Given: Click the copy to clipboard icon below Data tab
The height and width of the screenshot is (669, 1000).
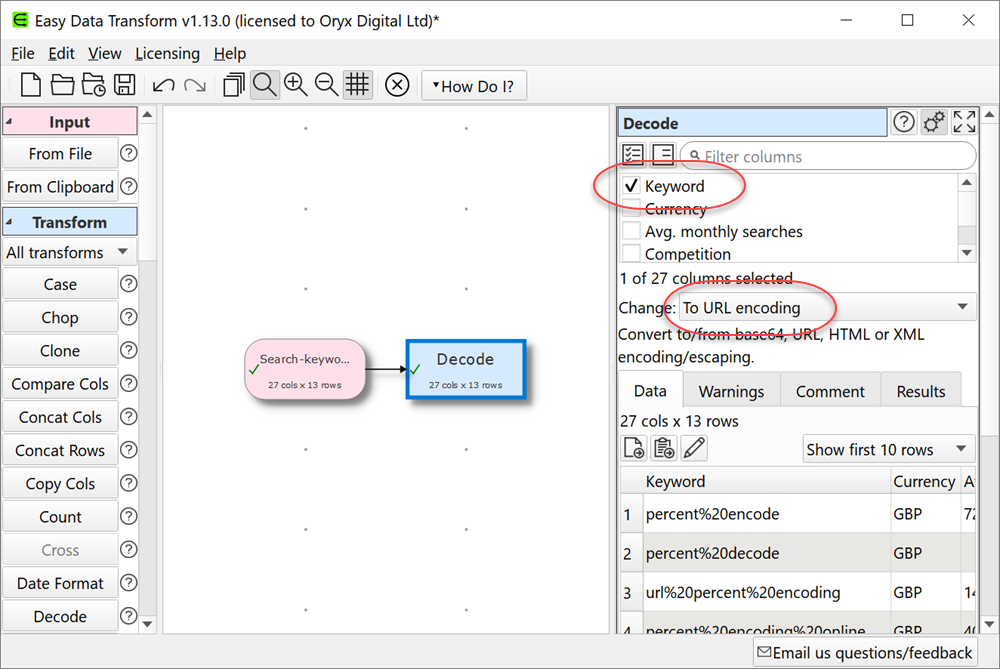Looking at the screenshot, I should click(663, 448).
